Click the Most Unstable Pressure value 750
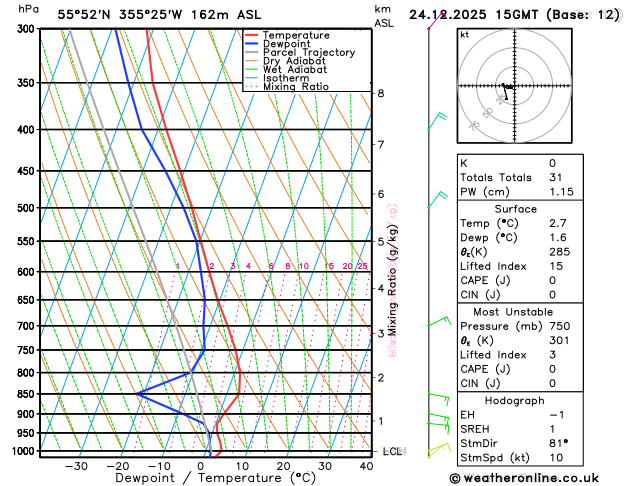This screenshot has height=486, width=629. tap(560, 326)
